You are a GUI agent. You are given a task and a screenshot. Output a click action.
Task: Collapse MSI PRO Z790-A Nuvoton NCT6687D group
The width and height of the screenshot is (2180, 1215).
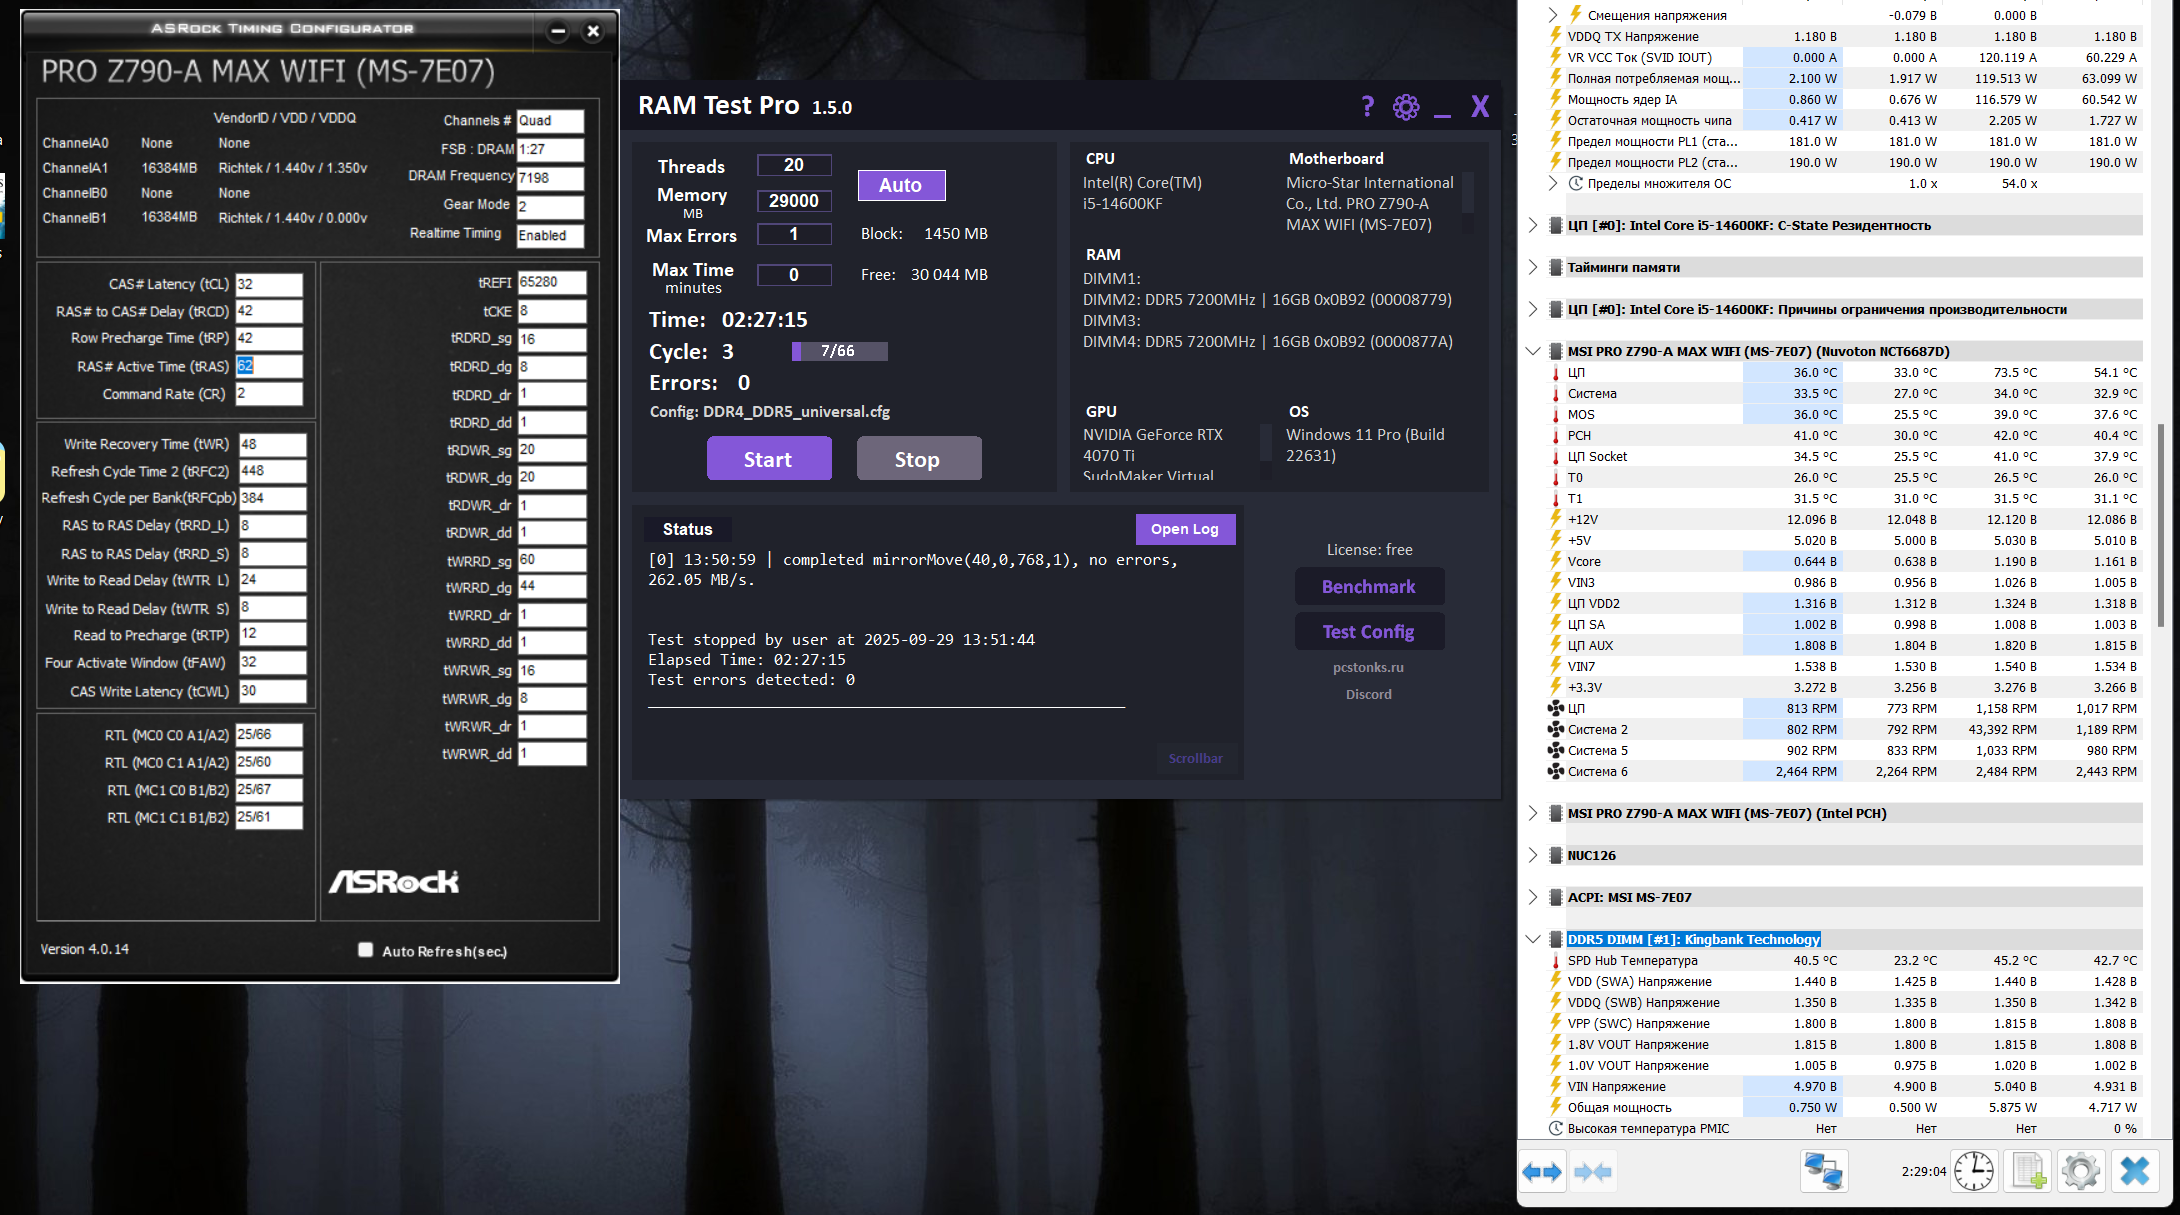(1533, 351)
